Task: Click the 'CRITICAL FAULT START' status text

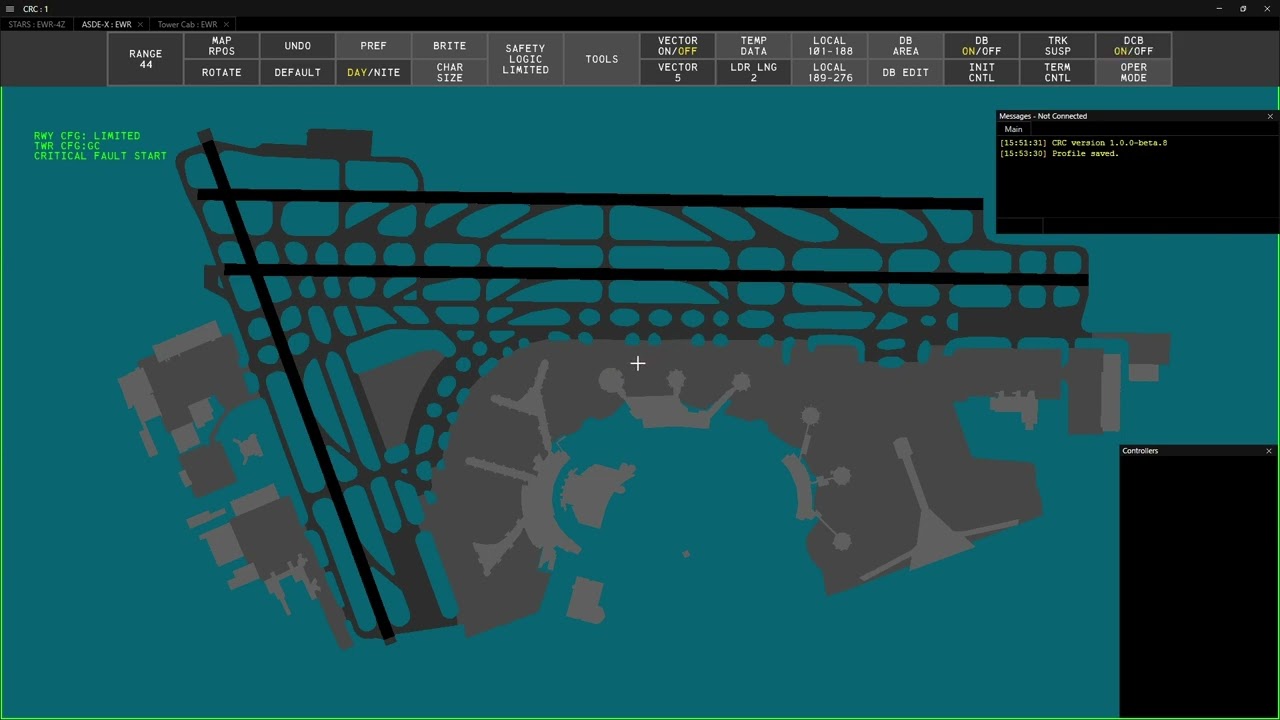Action: (x=100, y=156)
